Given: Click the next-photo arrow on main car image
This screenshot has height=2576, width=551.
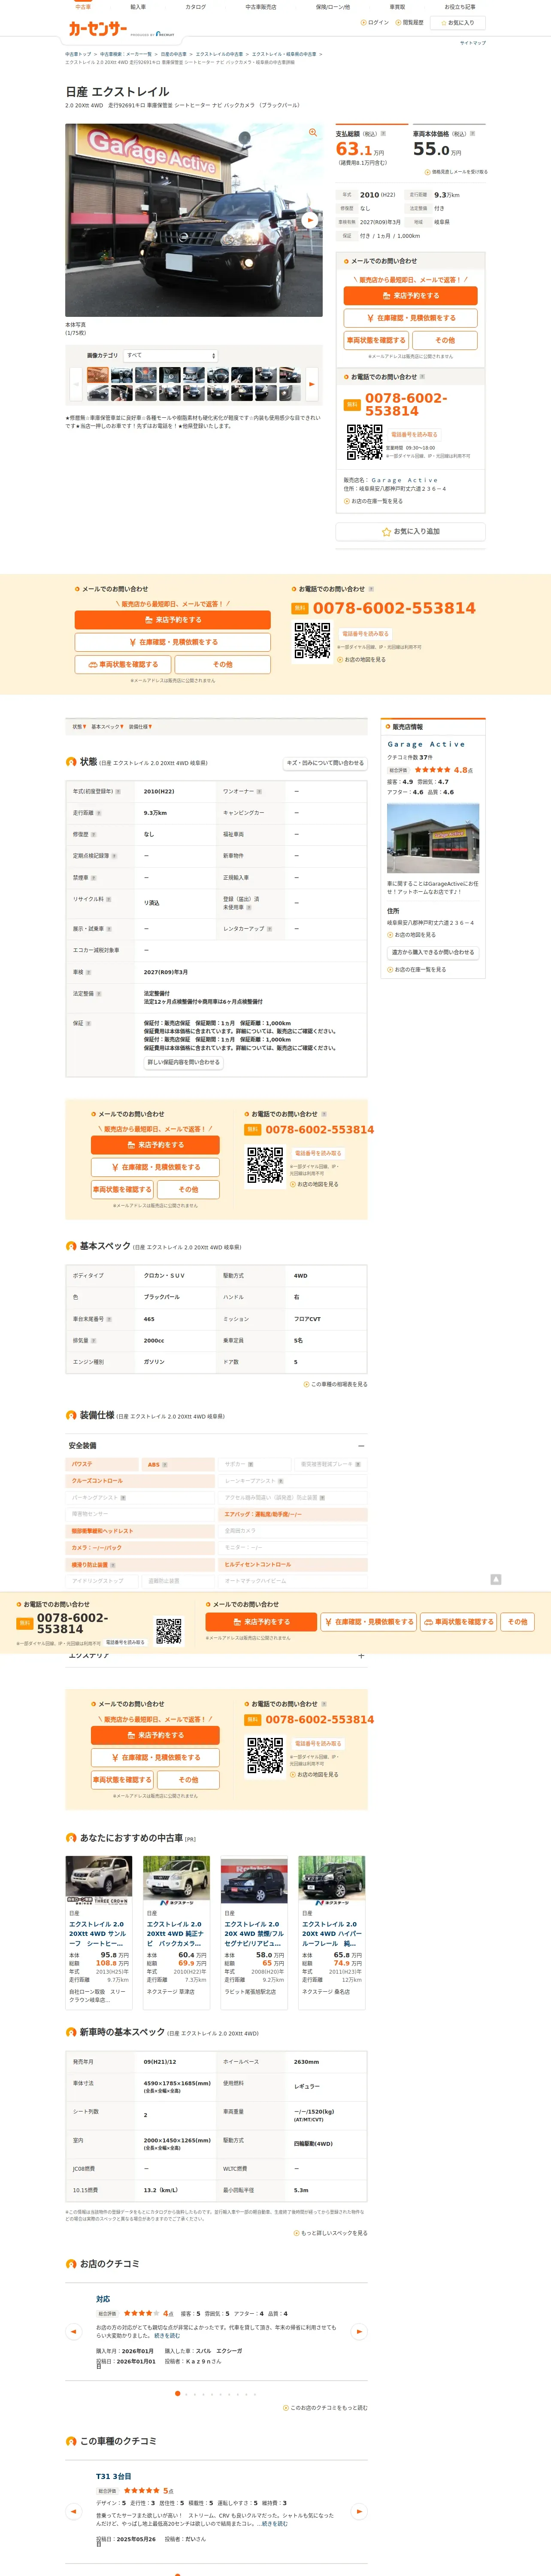Looking at the screenshot, I should tap(310, 220).
